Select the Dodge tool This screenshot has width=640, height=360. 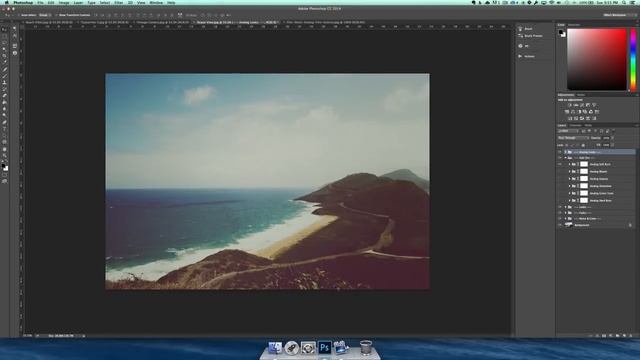(4, 115)
